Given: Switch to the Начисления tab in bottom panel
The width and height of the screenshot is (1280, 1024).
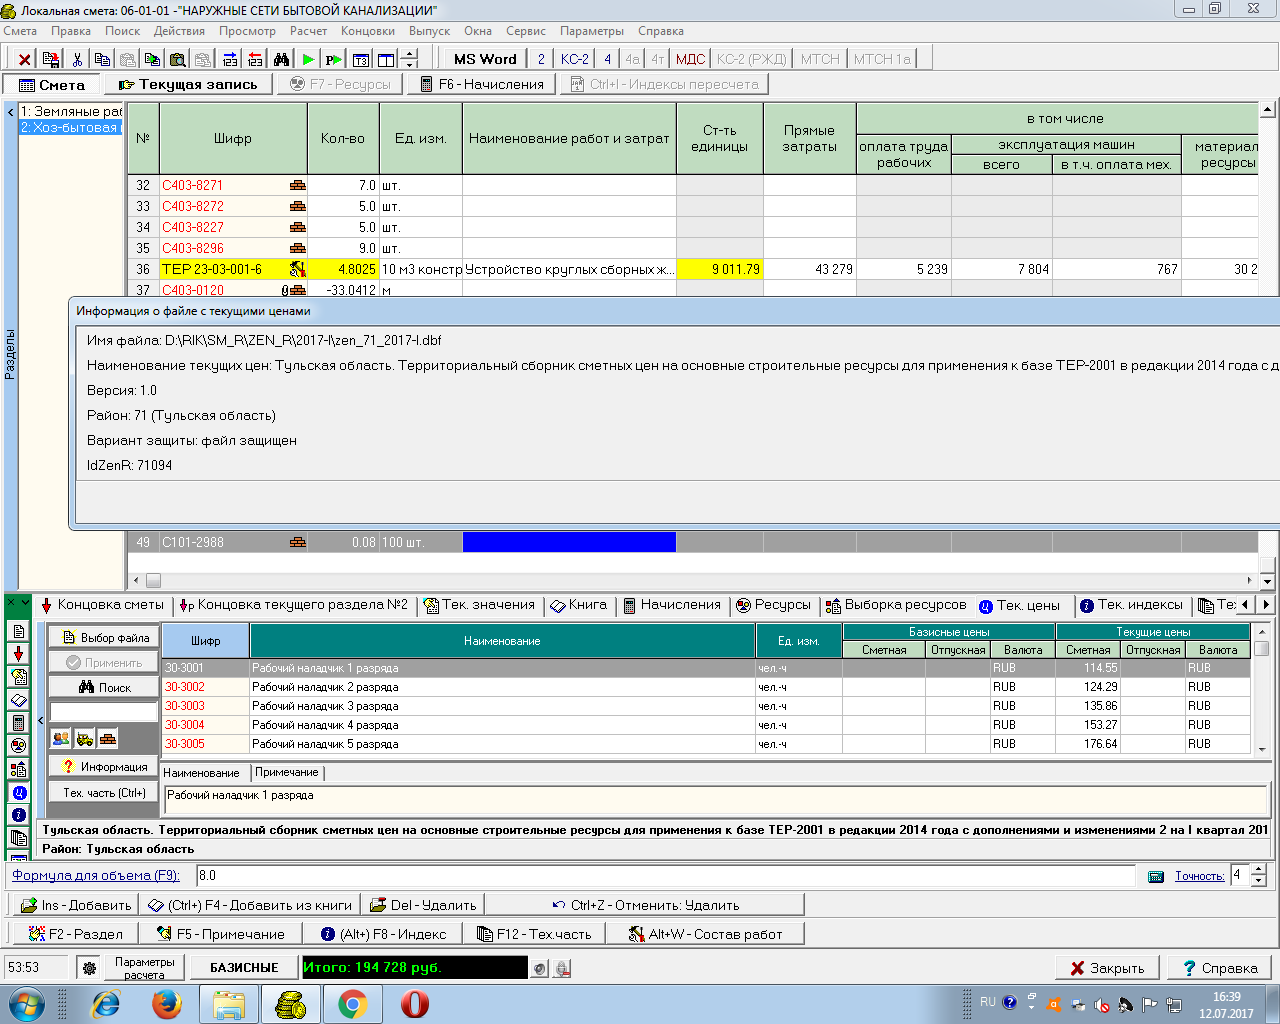Looking at the screenshot, I should click(672, 605).
